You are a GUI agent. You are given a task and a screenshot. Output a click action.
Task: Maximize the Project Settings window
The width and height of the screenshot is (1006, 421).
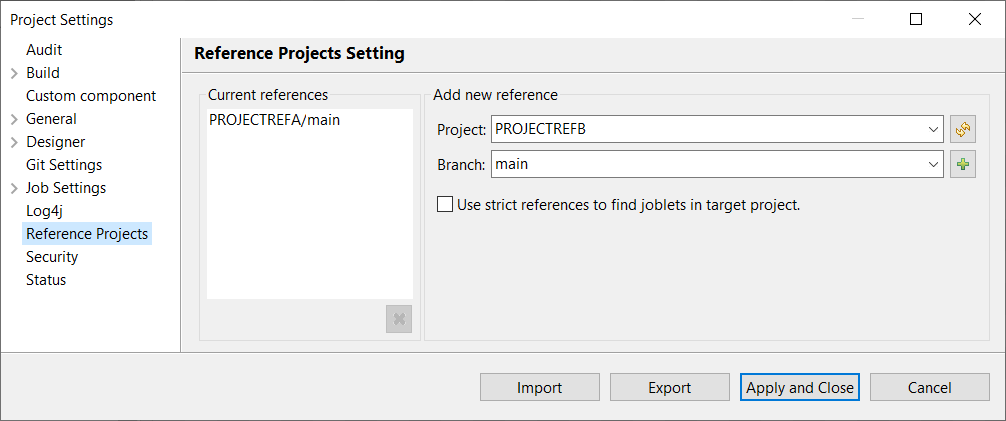[x=916, y=19]
